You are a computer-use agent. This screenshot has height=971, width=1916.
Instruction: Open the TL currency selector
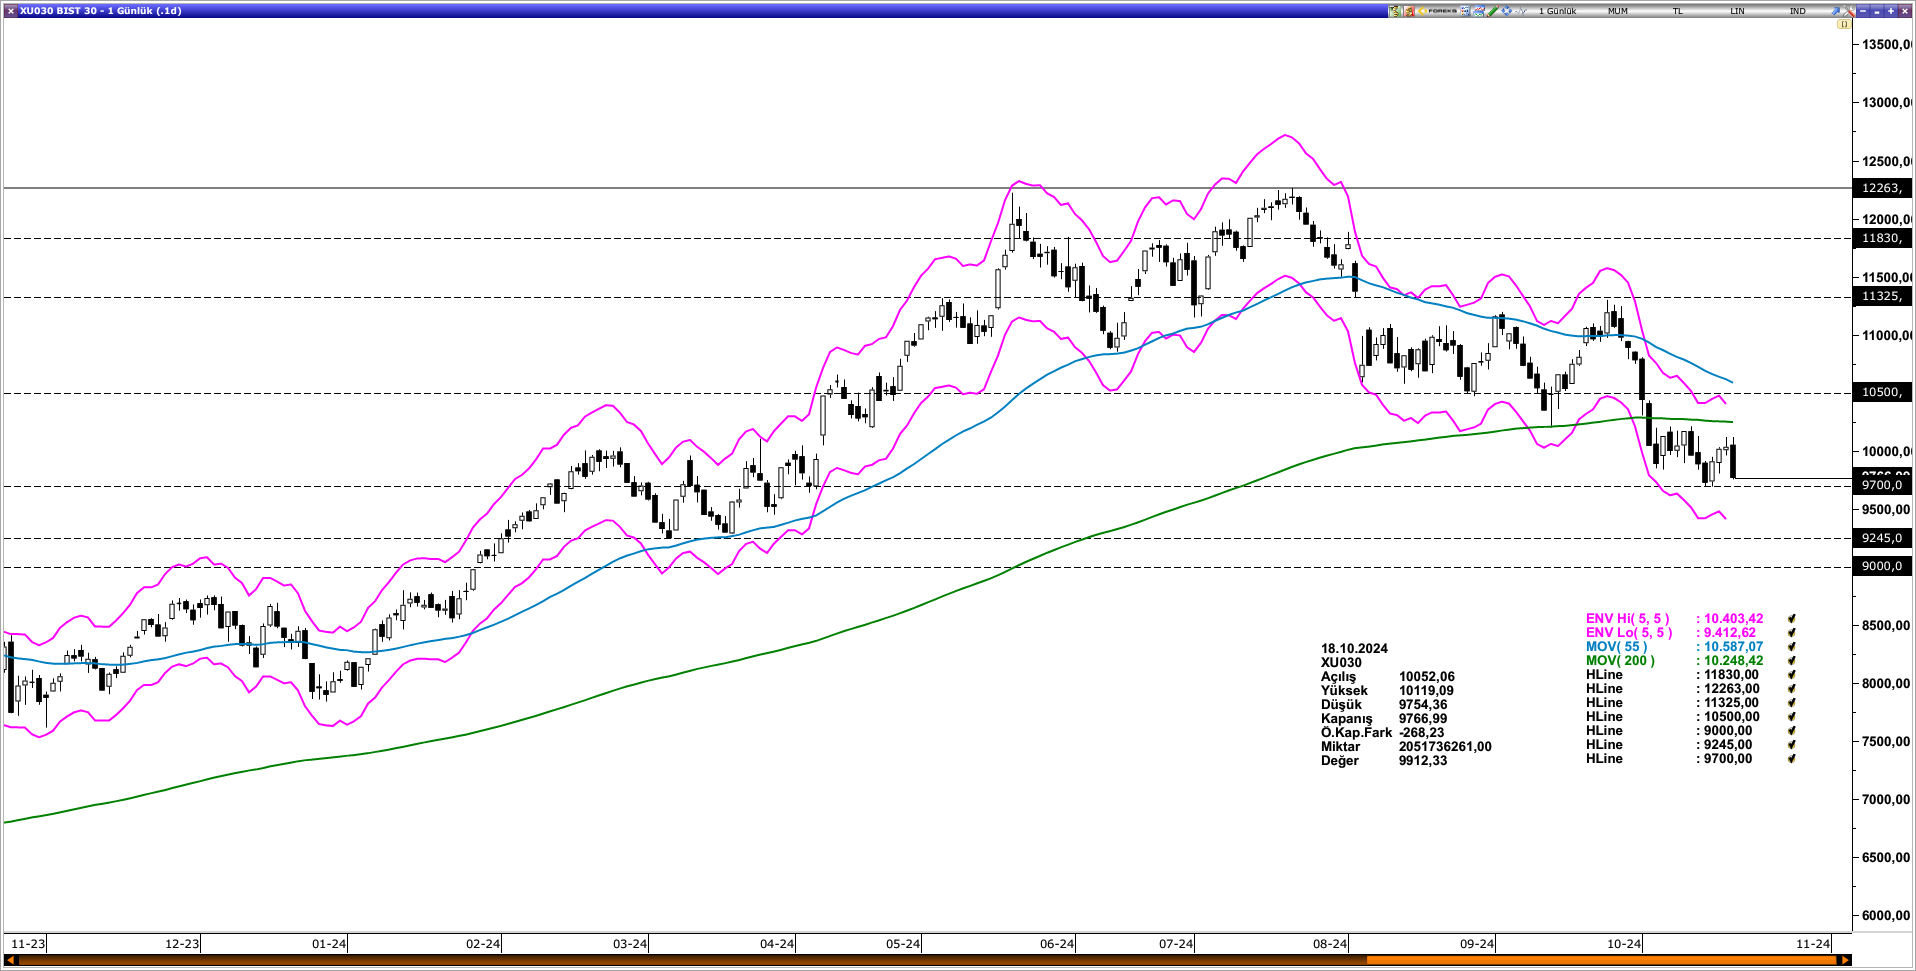click(x=1678, y=11)
